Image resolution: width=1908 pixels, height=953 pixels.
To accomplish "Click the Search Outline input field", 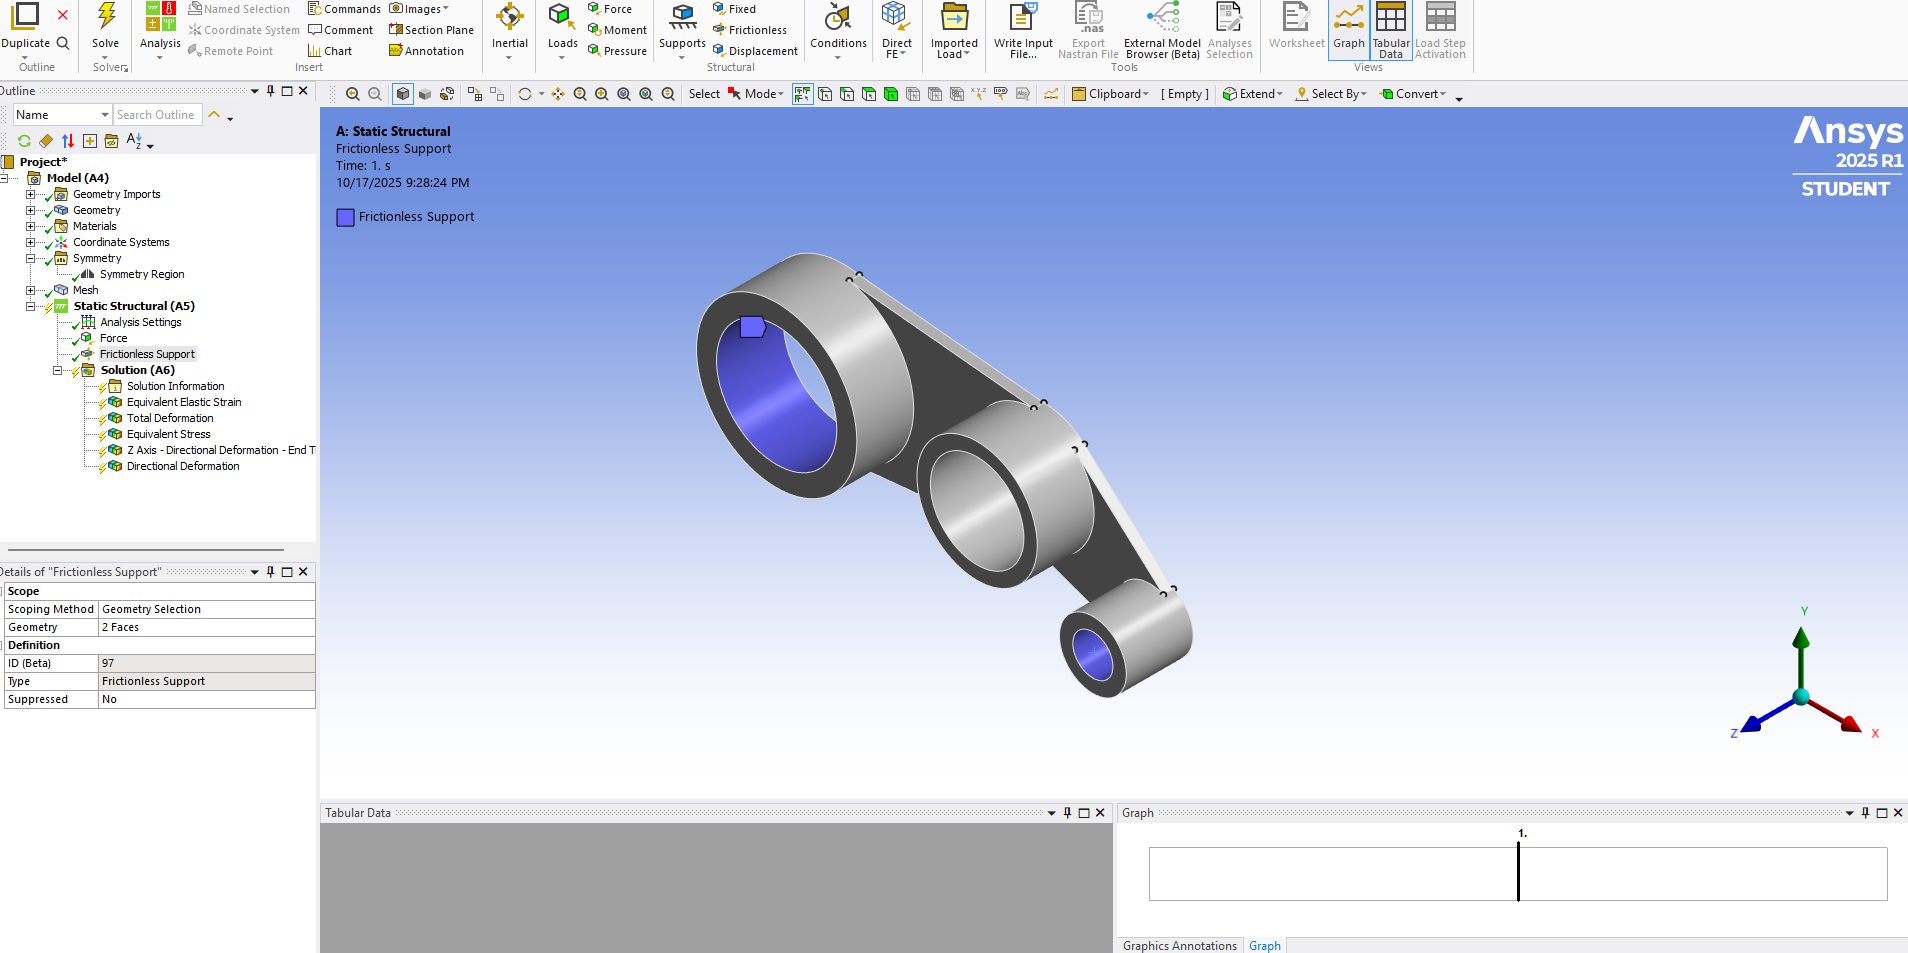I will coord(158,115).
